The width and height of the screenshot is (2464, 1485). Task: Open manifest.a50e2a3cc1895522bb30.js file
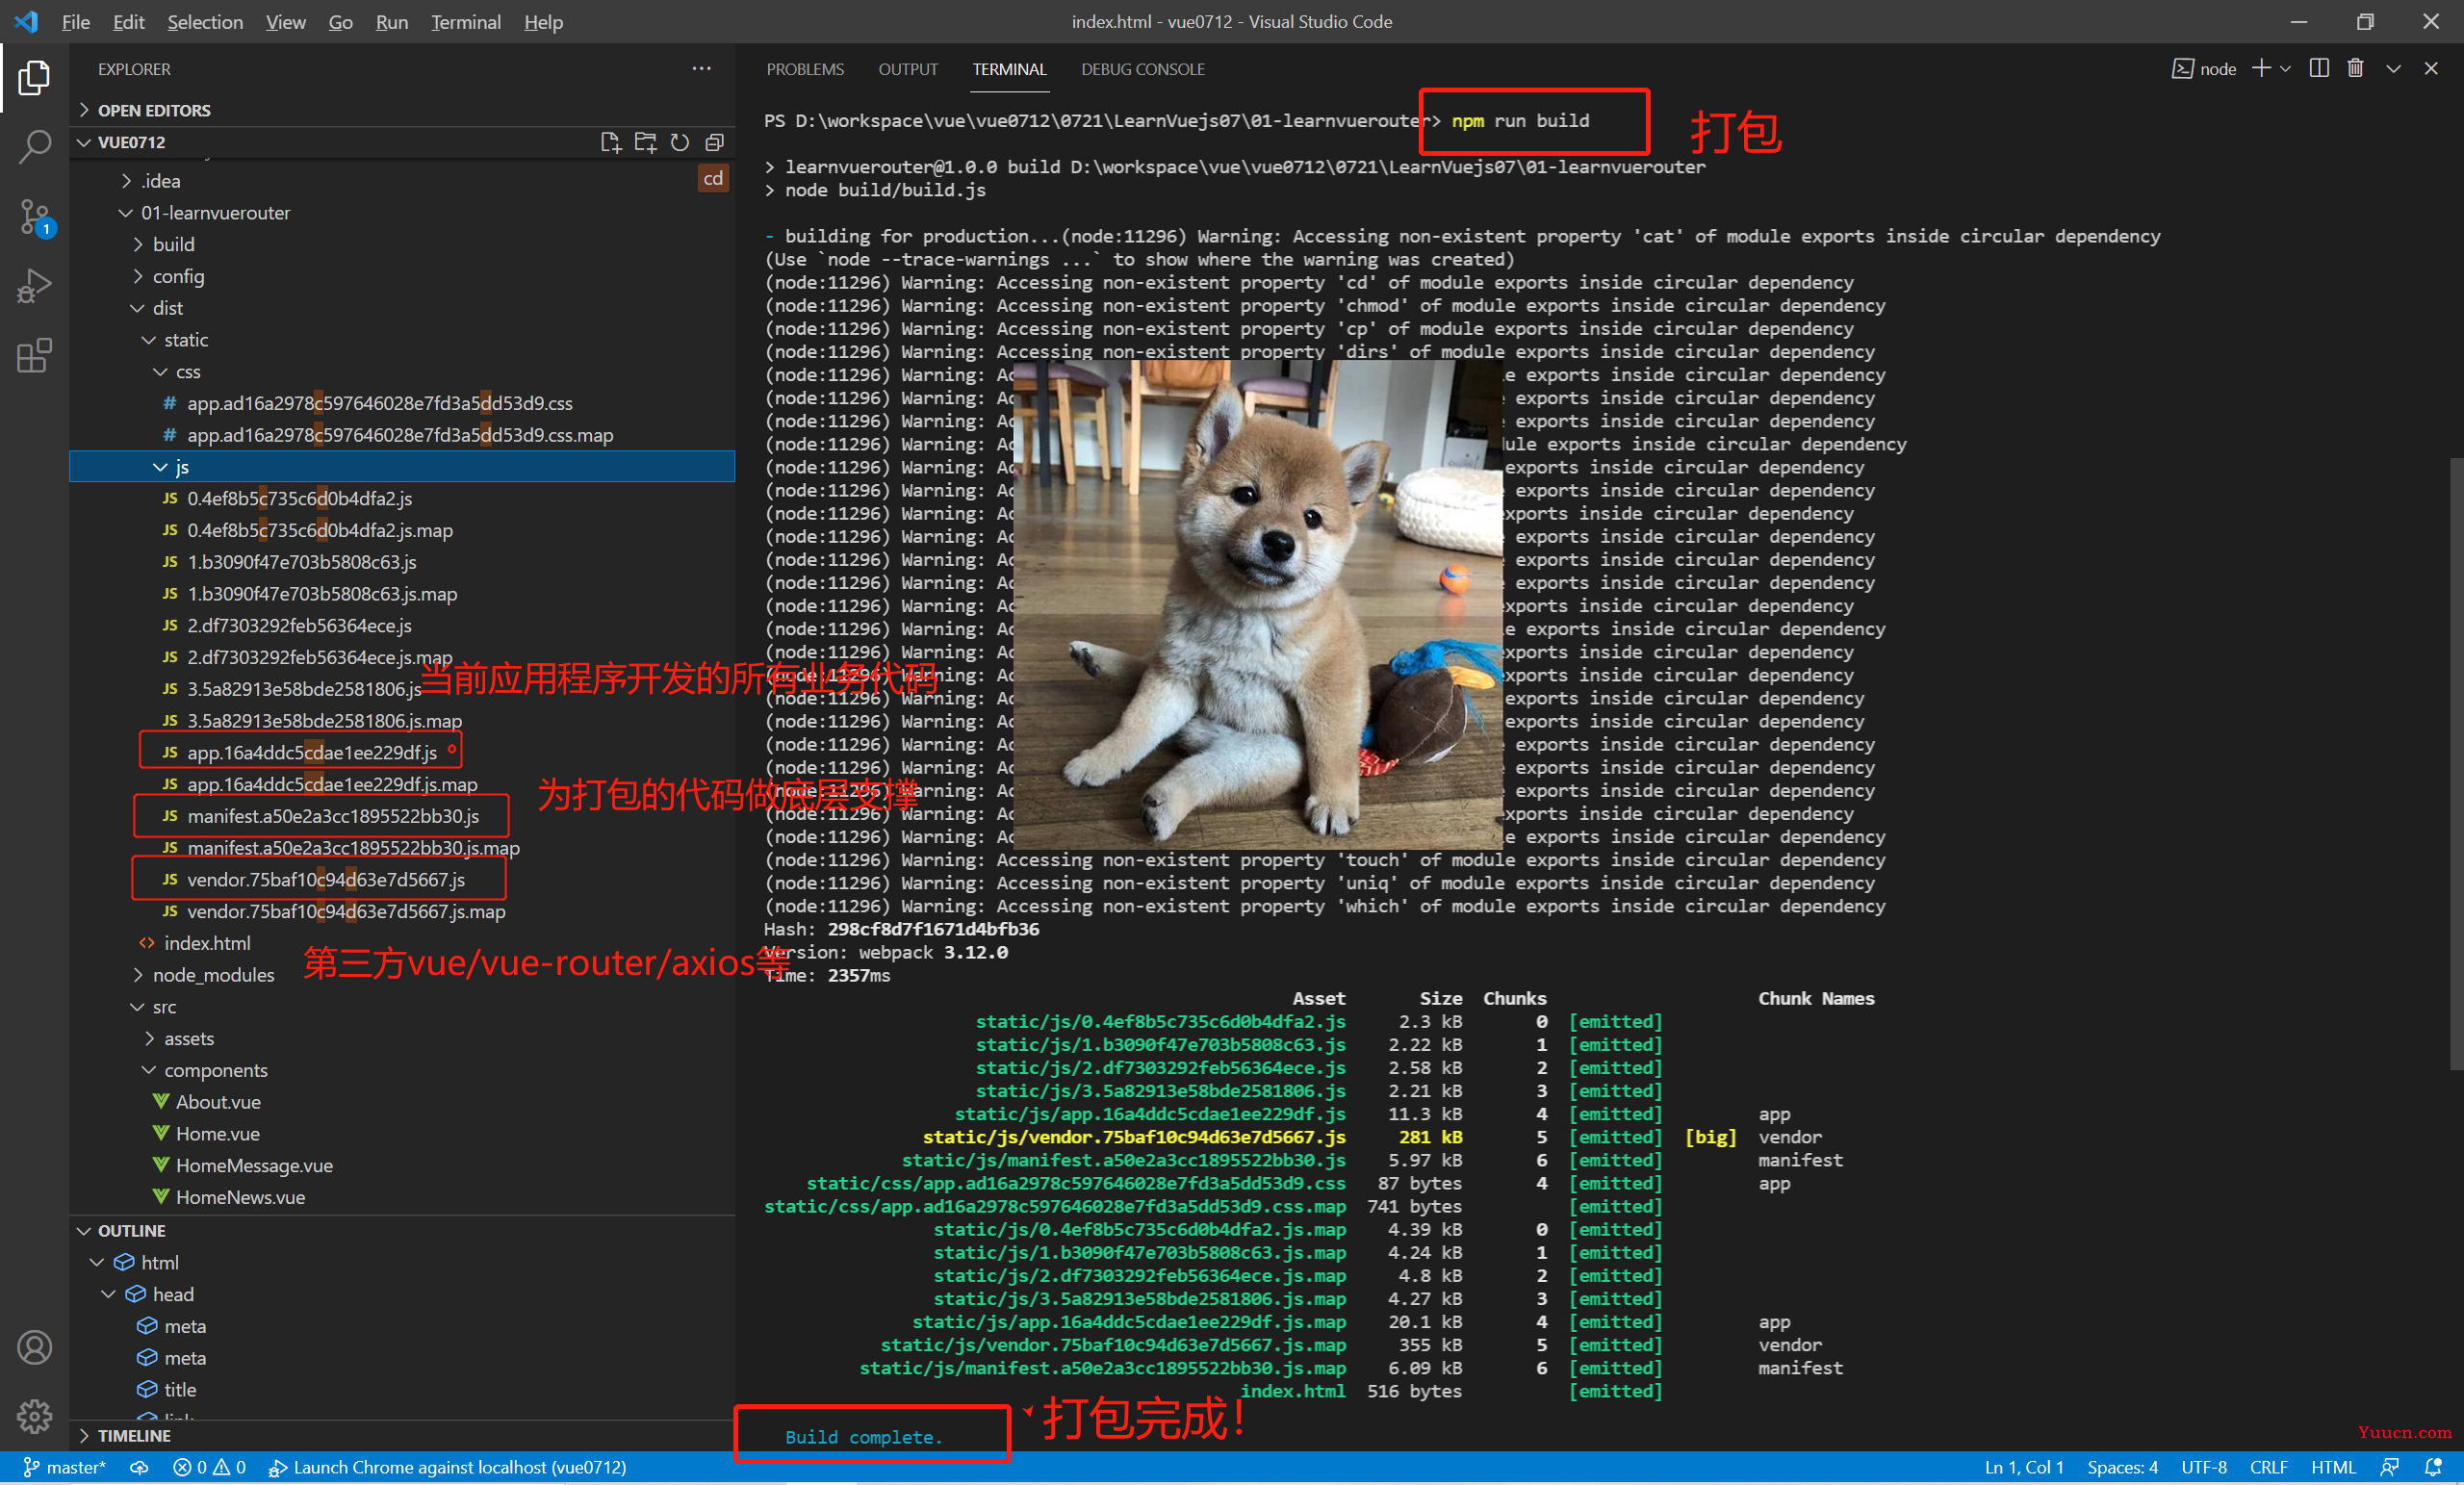[x=402, y=816]
